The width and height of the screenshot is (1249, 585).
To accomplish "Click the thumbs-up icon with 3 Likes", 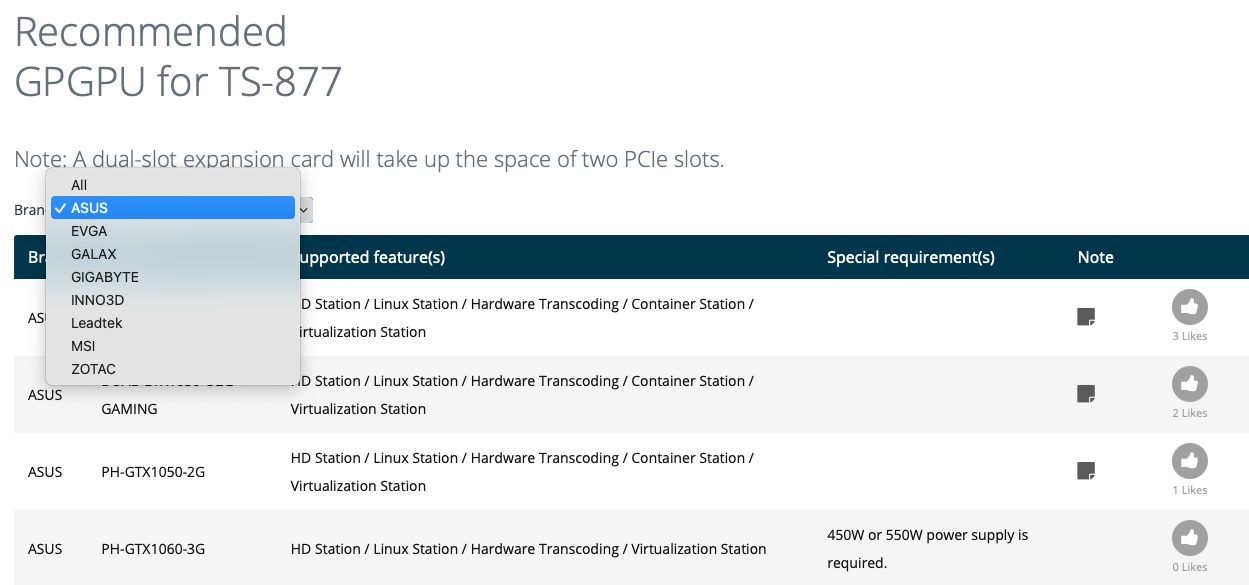I will click(1189, 307).
